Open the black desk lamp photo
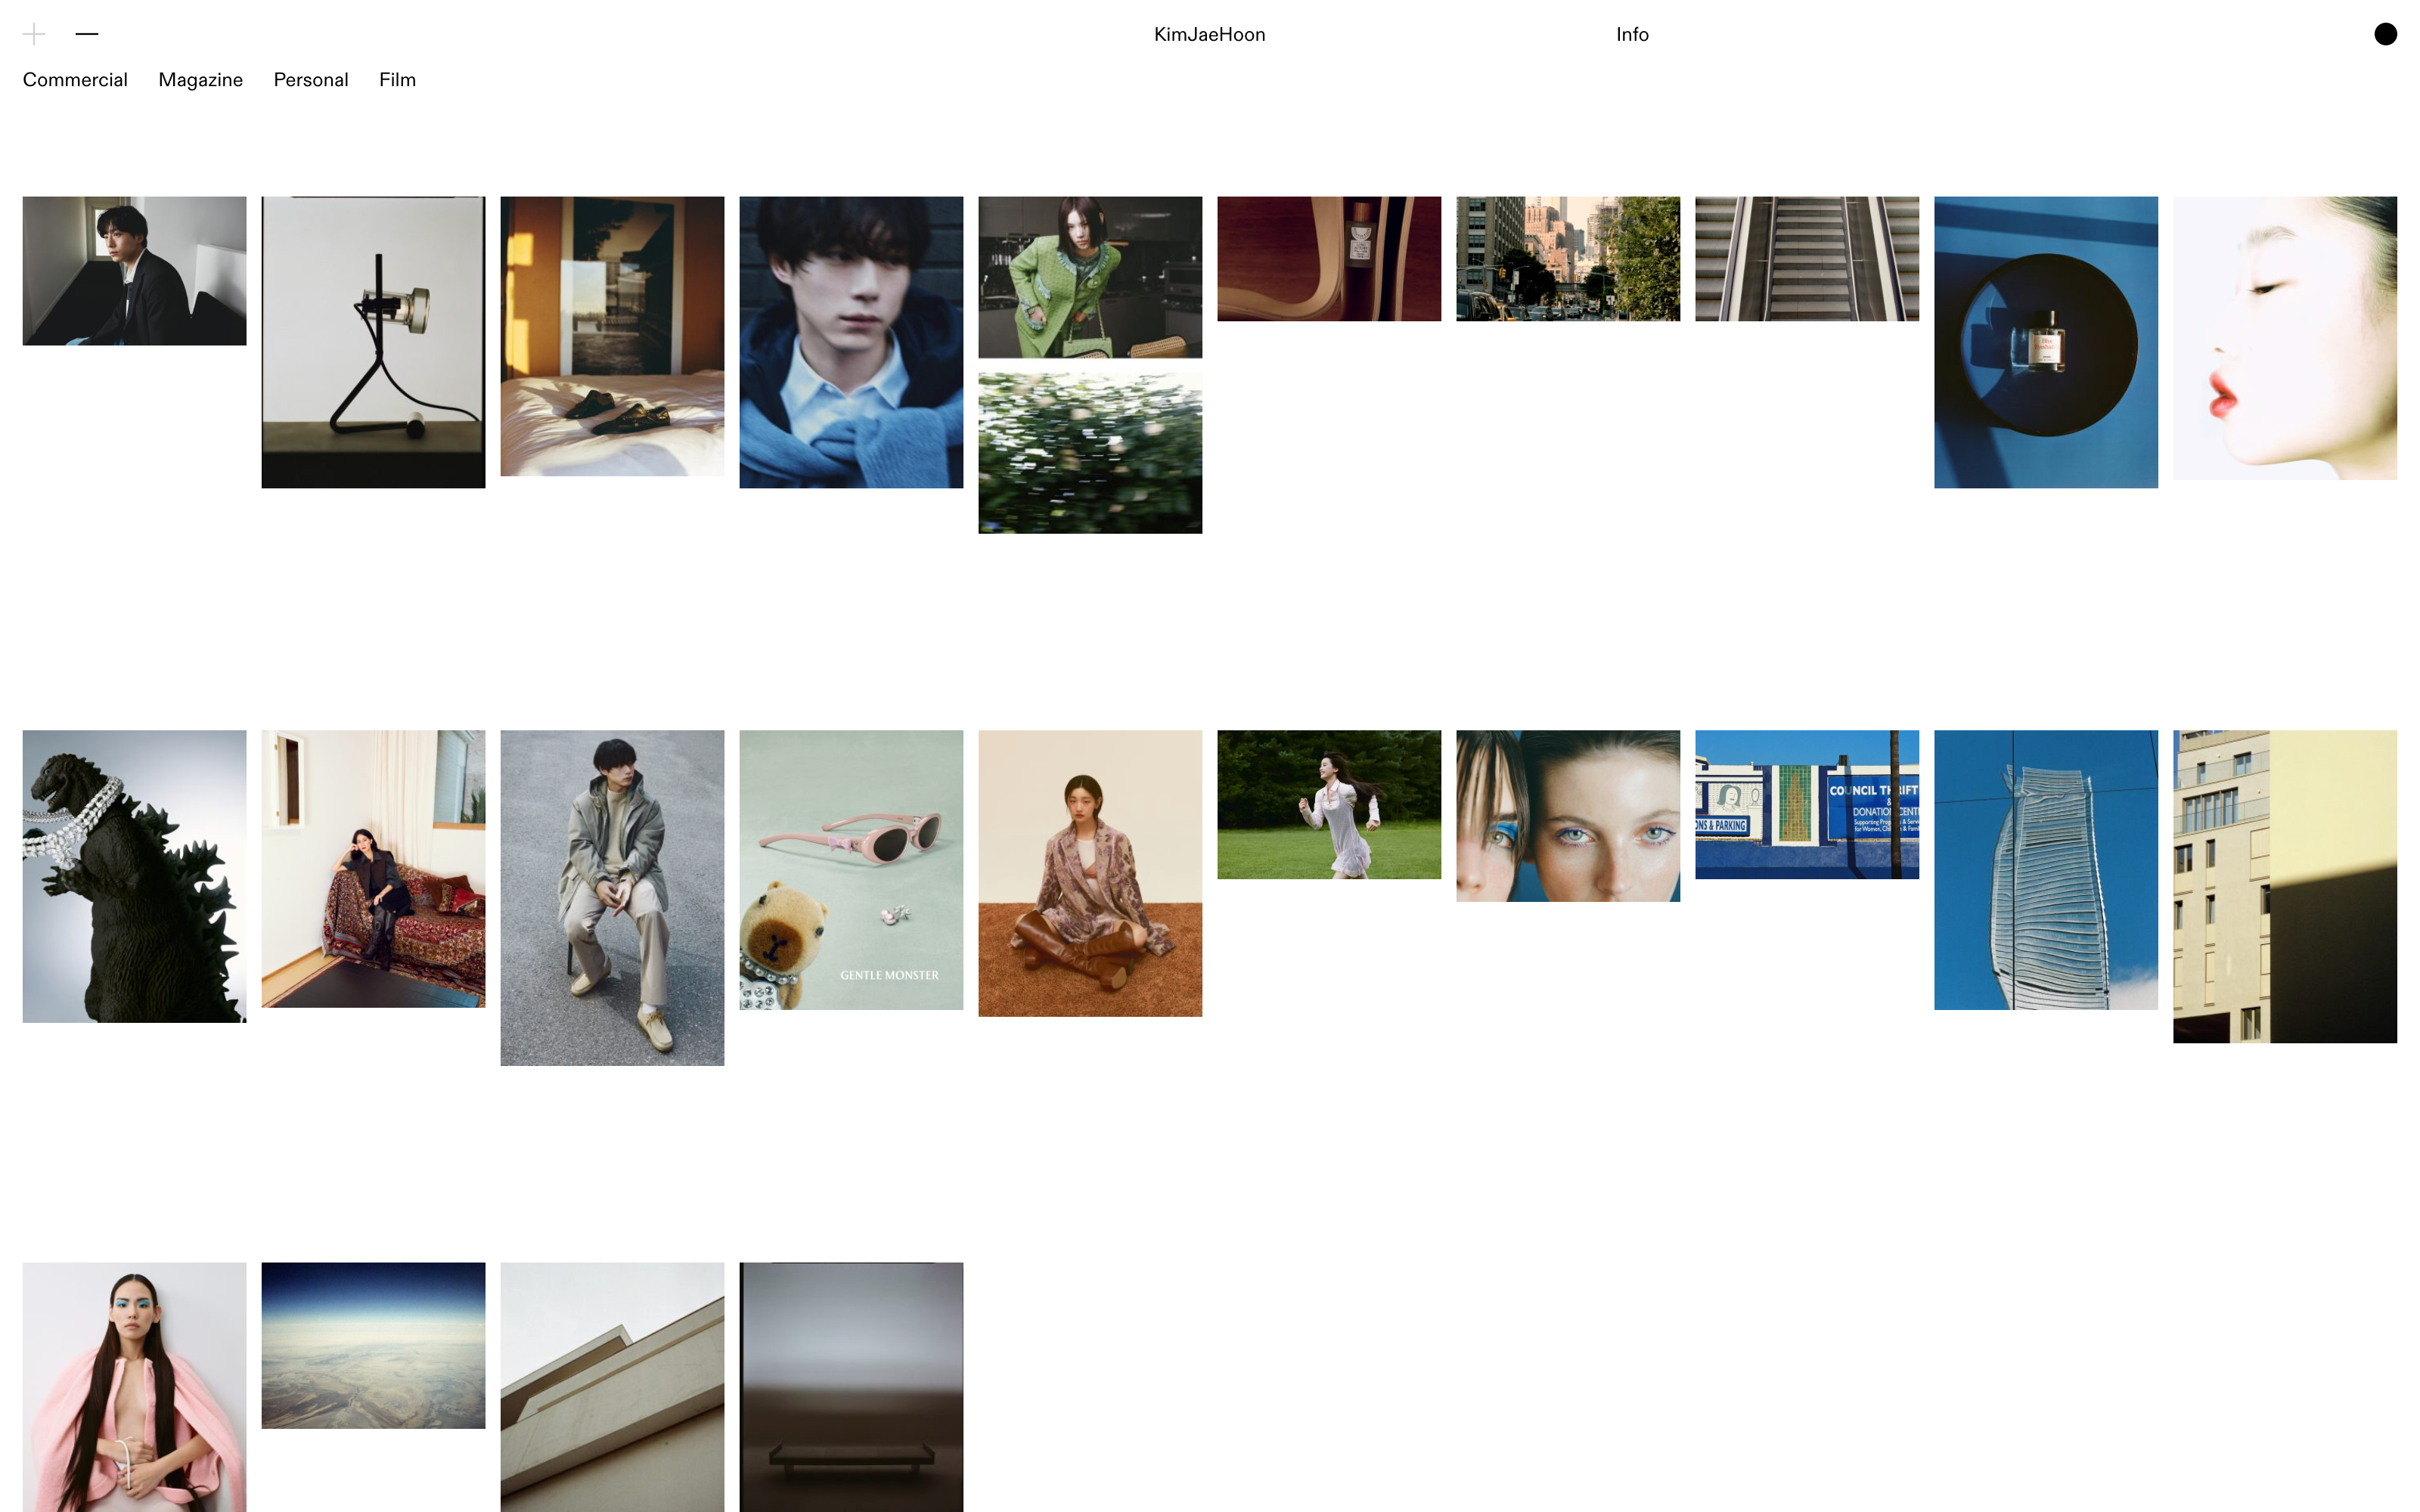 (x=373, y=342)
